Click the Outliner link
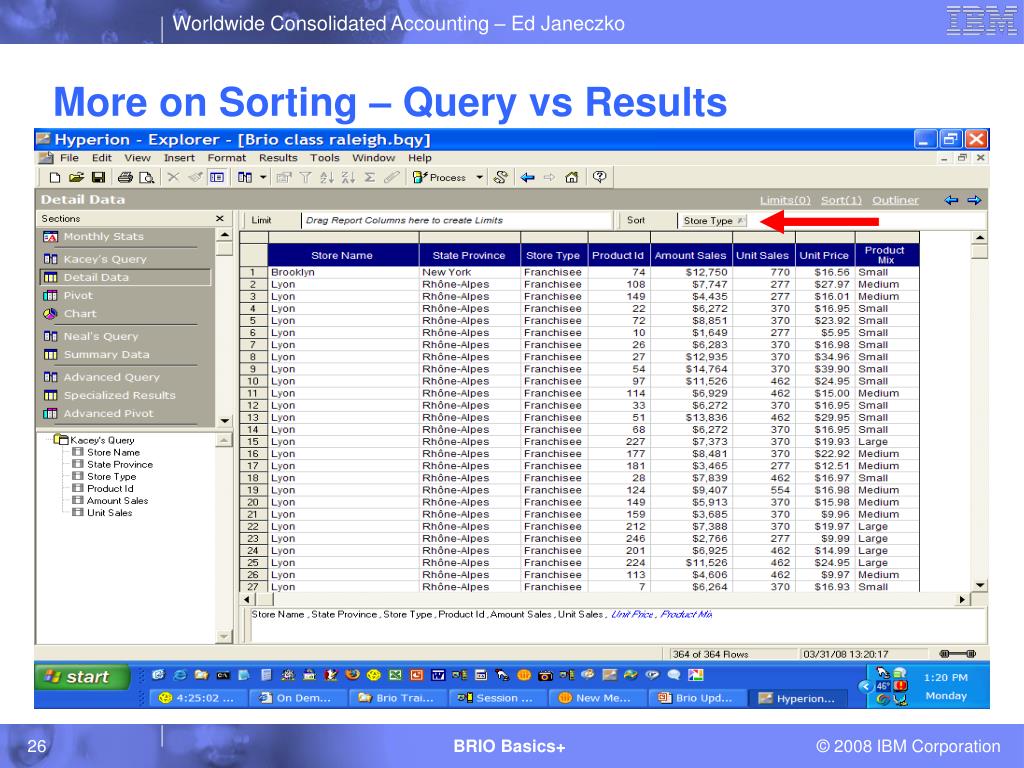1024x768 pixels. 895,200
